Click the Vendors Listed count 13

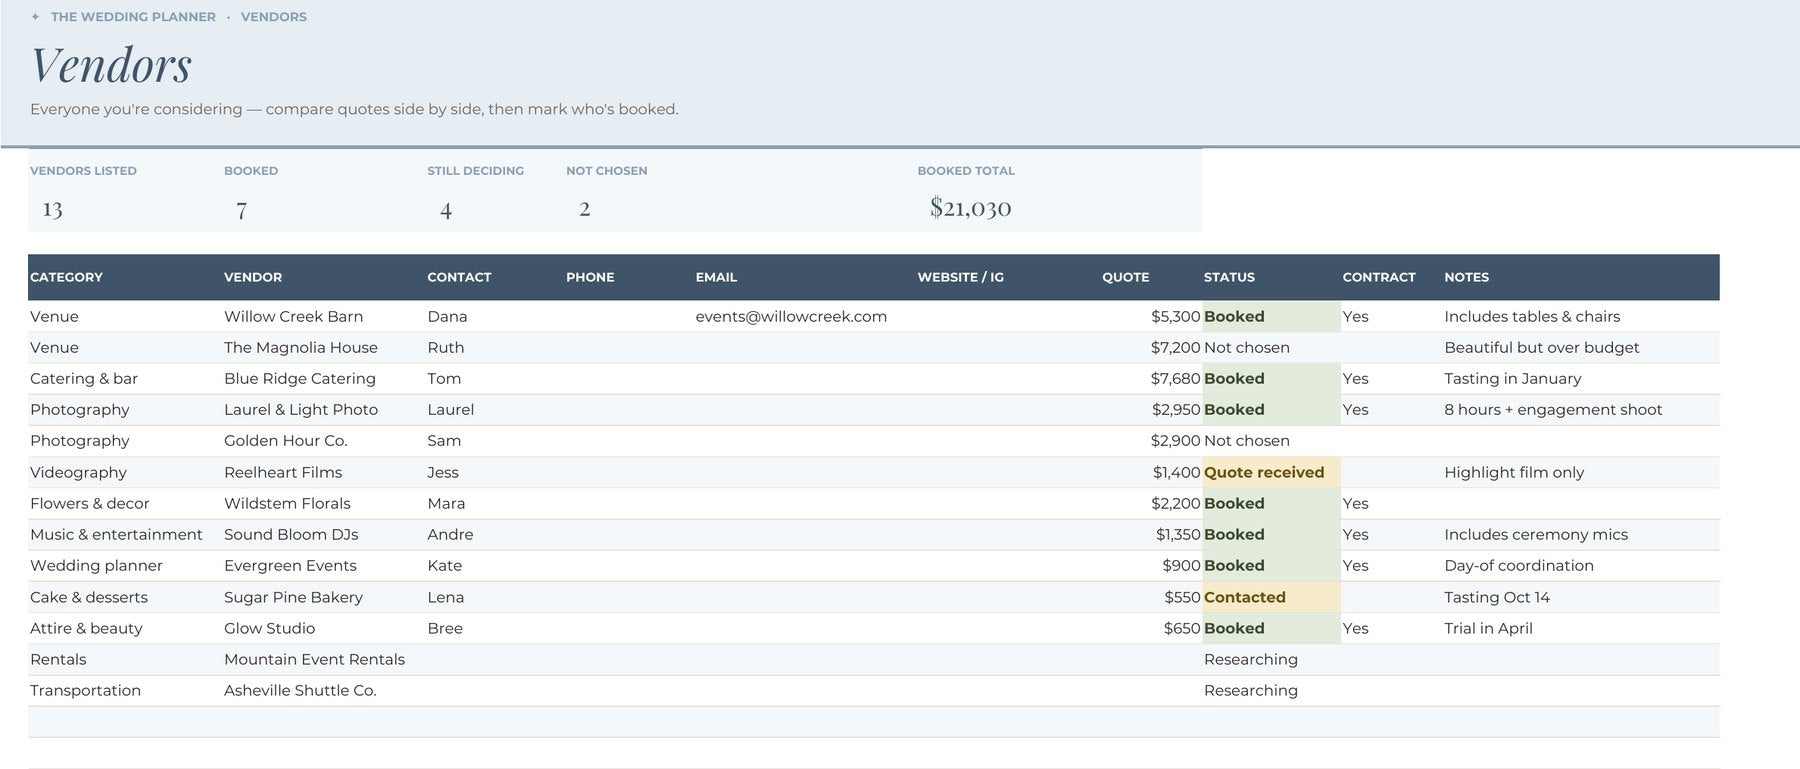tap(52, 209)
